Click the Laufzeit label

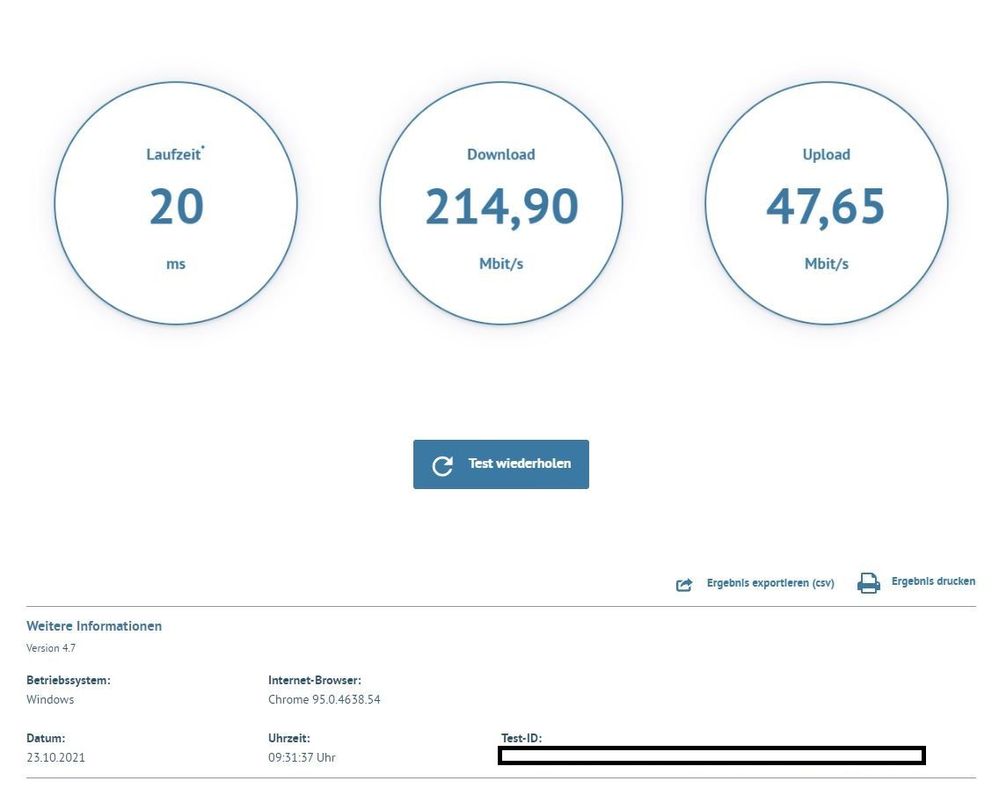(x=174, y=154)
